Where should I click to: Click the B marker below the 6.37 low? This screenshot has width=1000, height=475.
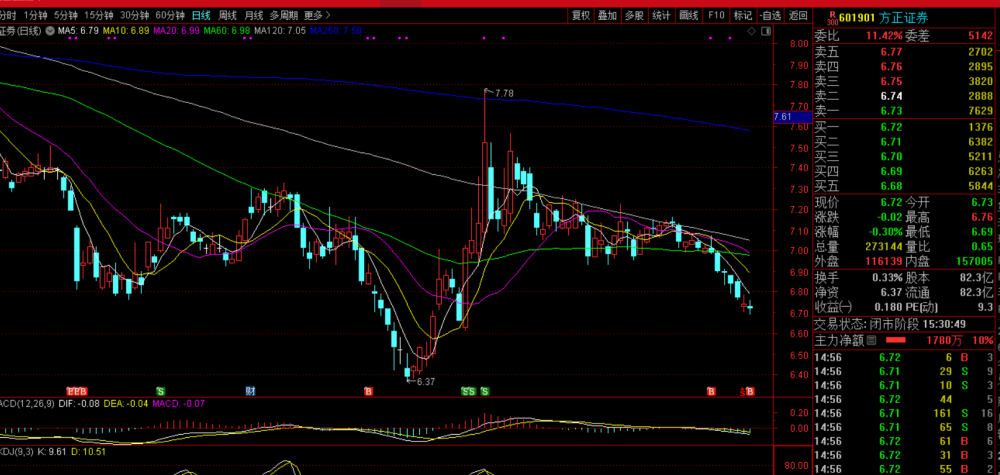click(x=368, y=391)
